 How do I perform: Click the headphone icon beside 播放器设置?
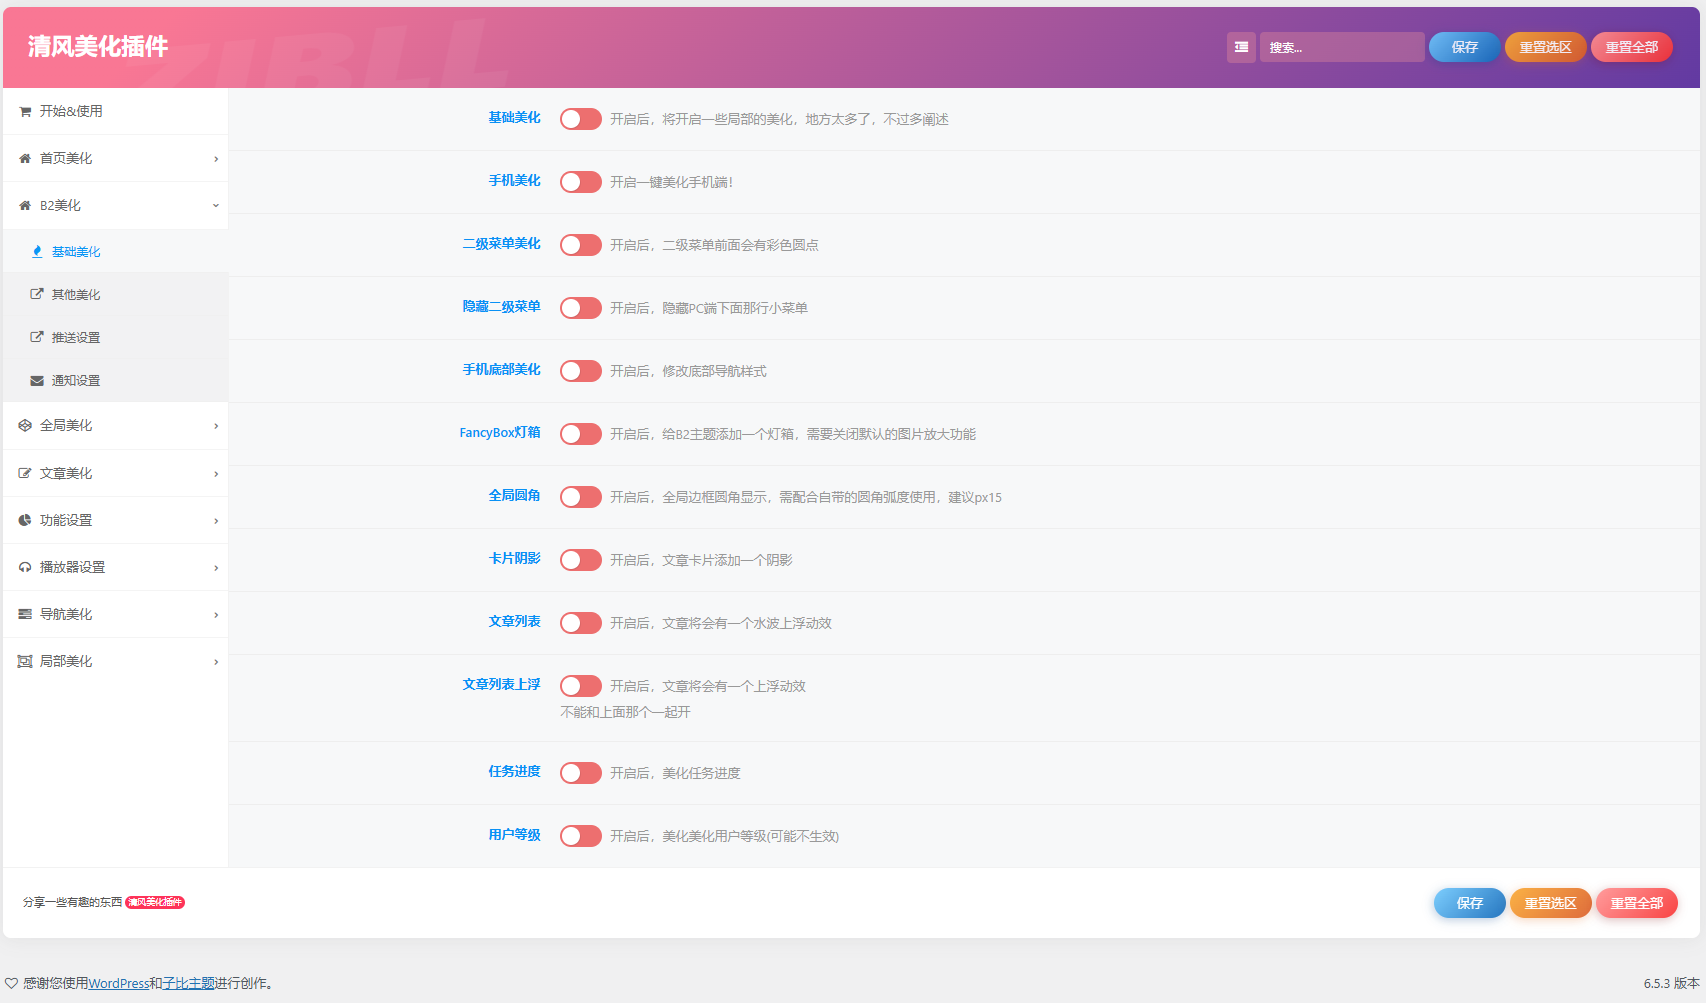(x=25, y=568)
